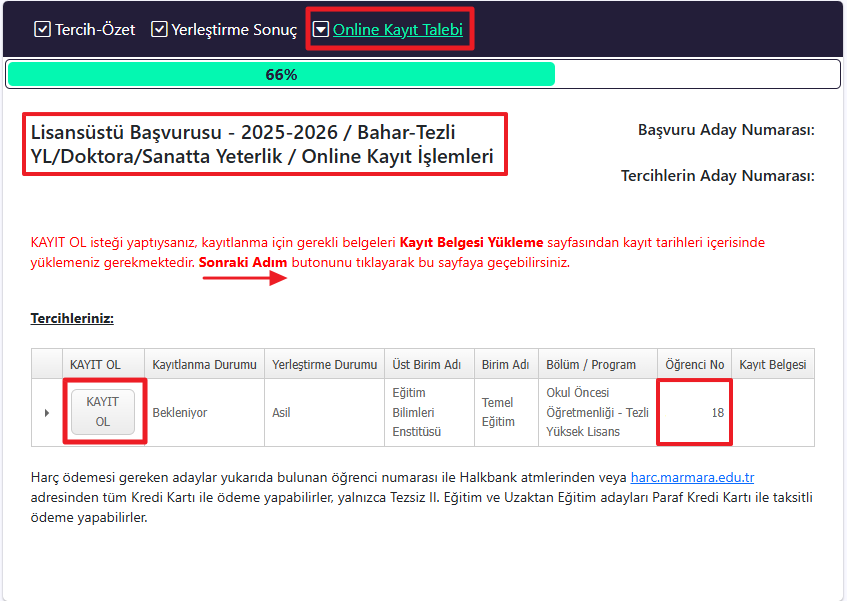Screen dimensions: 847x603
Task: Sort the table by Öğrenci No column
Action: pyautogui.click(x=694, y=364)
